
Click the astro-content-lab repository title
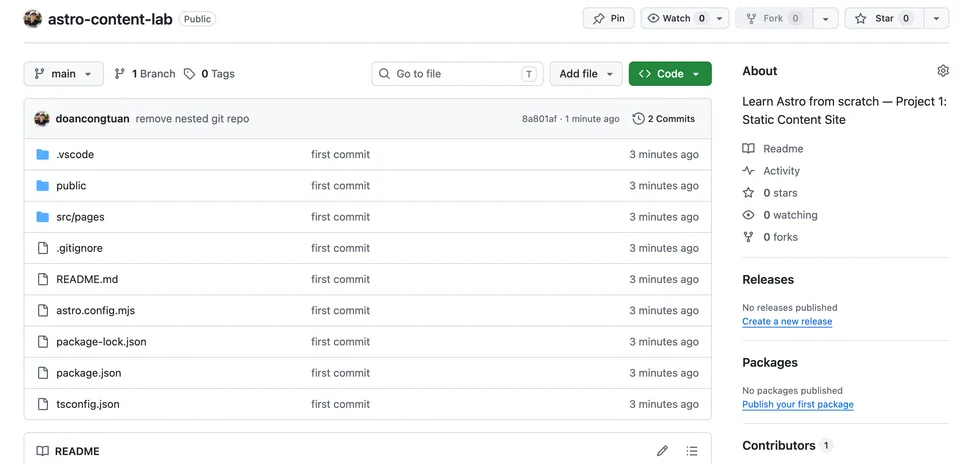[110, 19]
